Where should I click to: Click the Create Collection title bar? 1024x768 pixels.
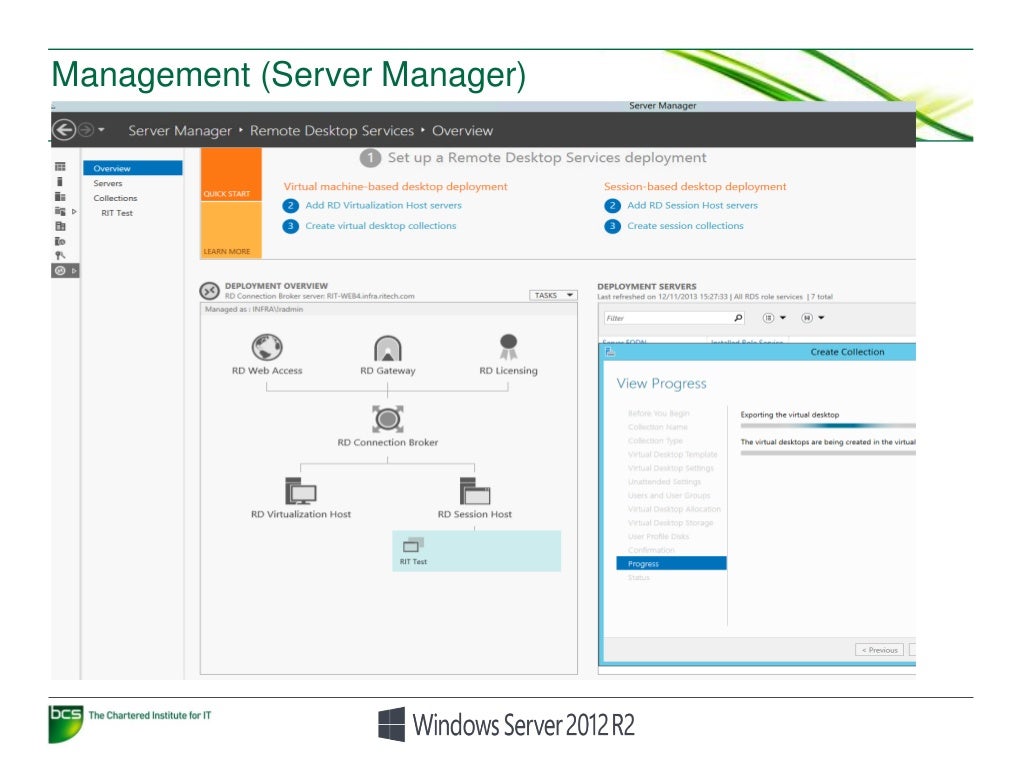coord(758,352)
